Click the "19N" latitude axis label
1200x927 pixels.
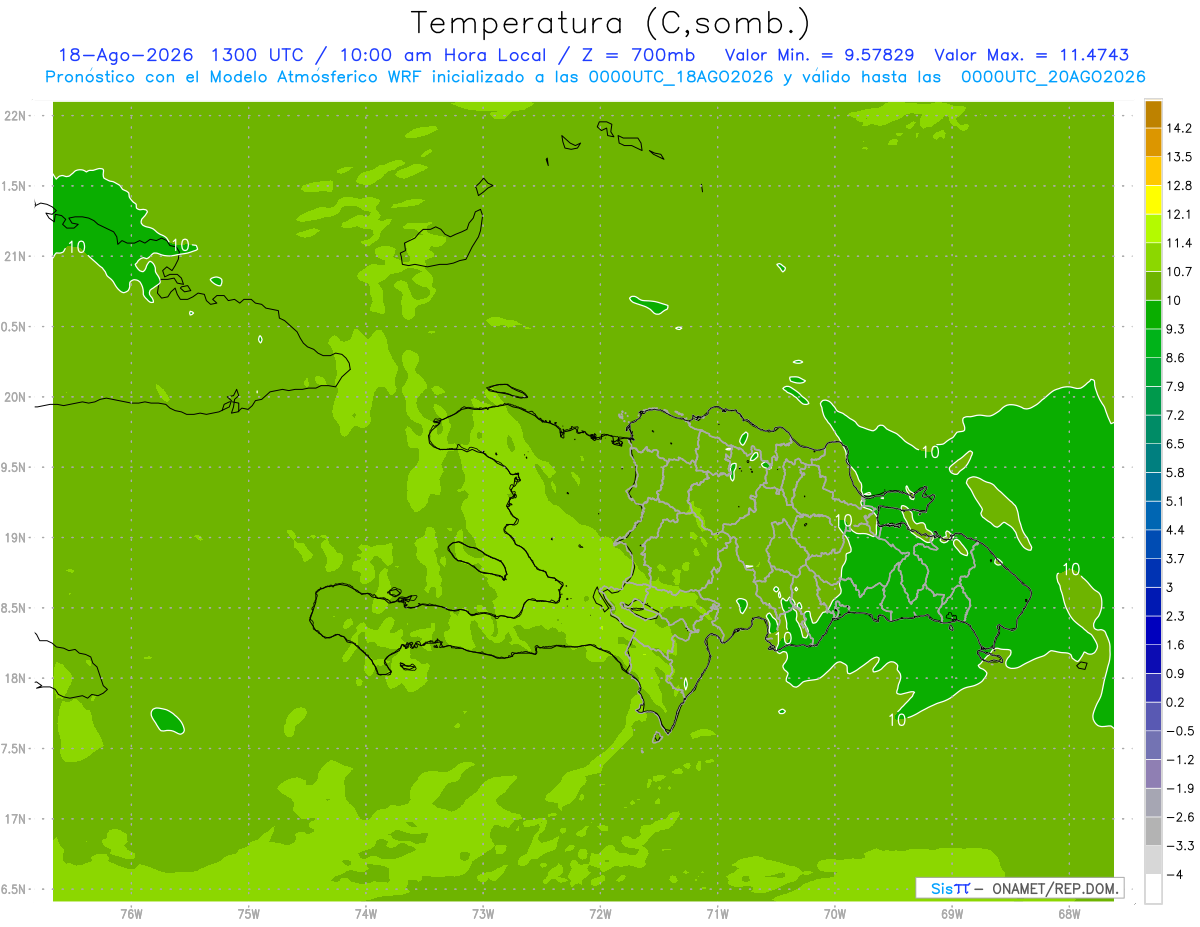(x=17, y=538)
